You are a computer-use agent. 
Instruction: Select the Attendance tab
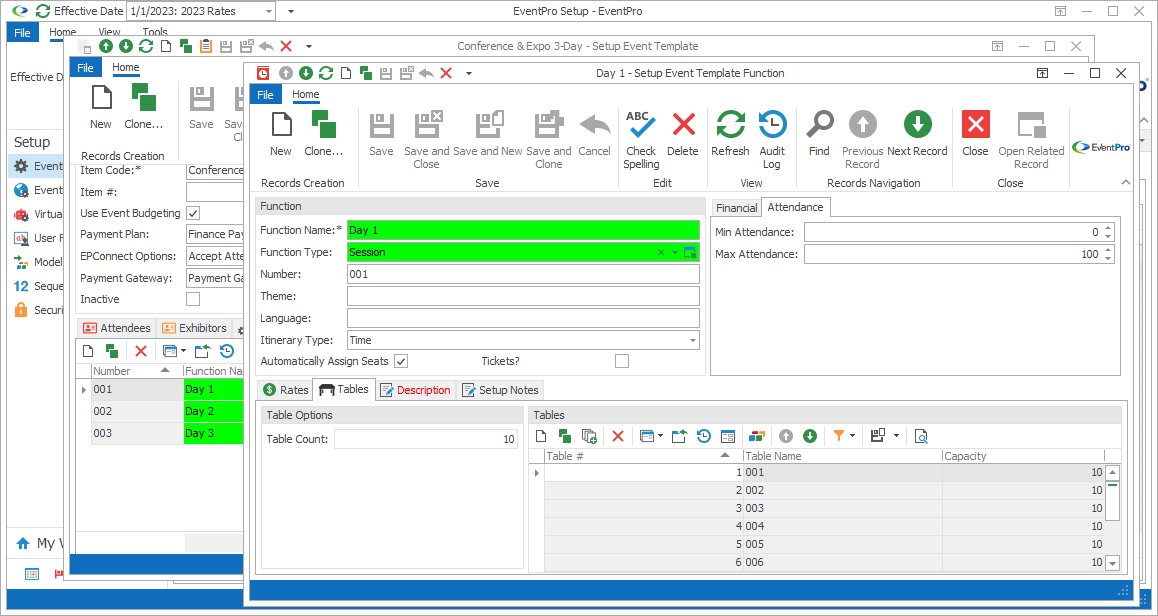point(795,207)
